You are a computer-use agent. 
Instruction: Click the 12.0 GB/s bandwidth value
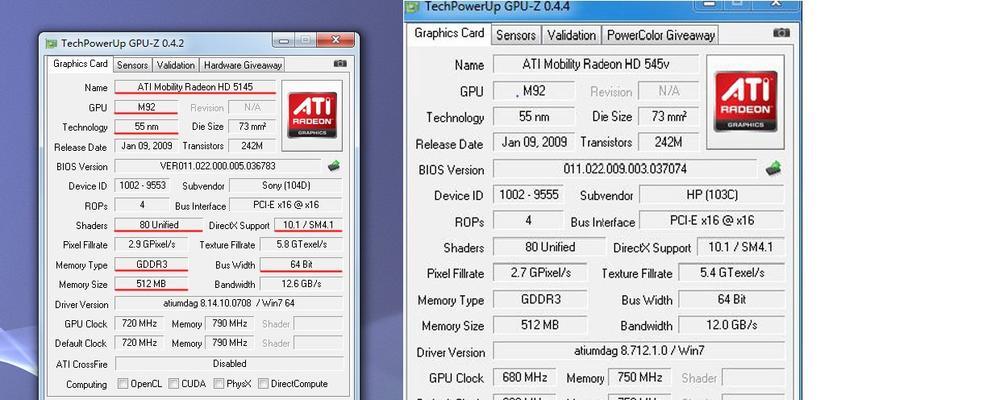pos(732,325)
